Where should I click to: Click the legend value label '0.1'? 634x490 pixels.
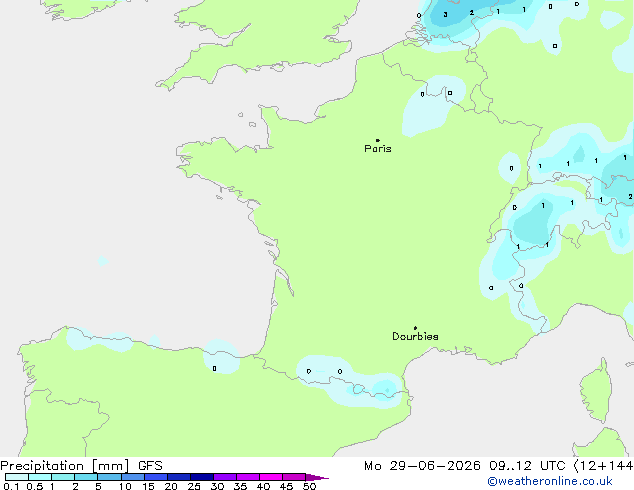tap(11, 486)
